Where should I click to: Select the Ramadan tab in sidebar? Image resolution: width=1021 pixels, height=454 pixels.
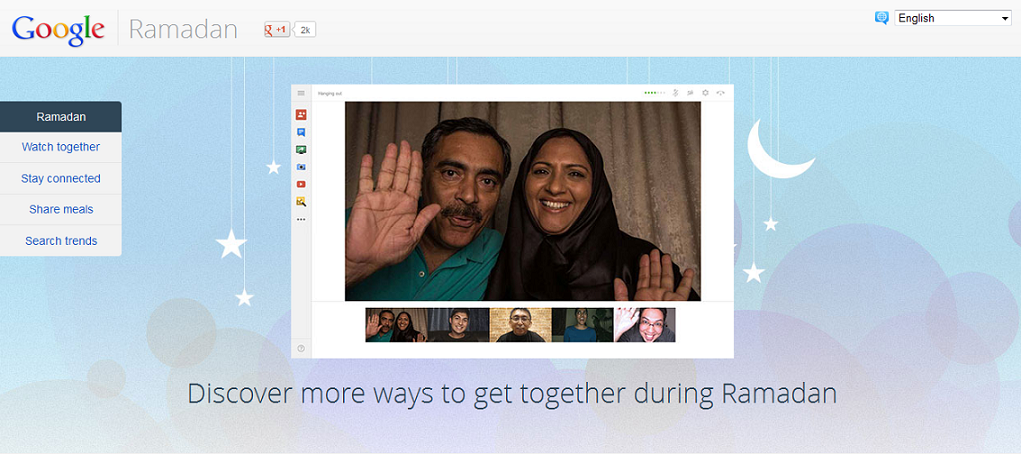pyautogui.click(x=61, y=116)
